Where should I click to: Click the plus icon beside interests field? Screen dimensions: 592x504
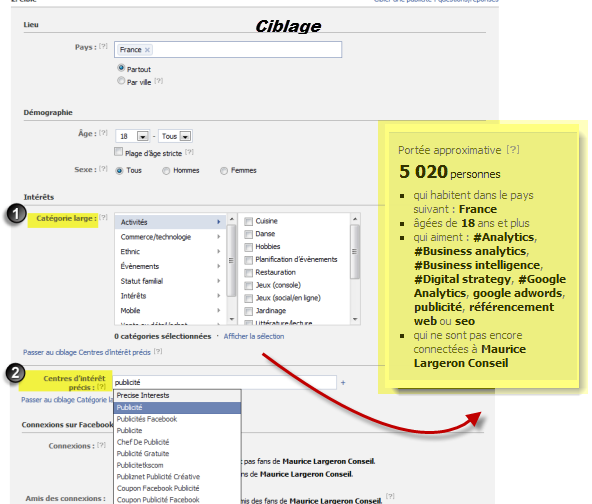tap(343, 382)
